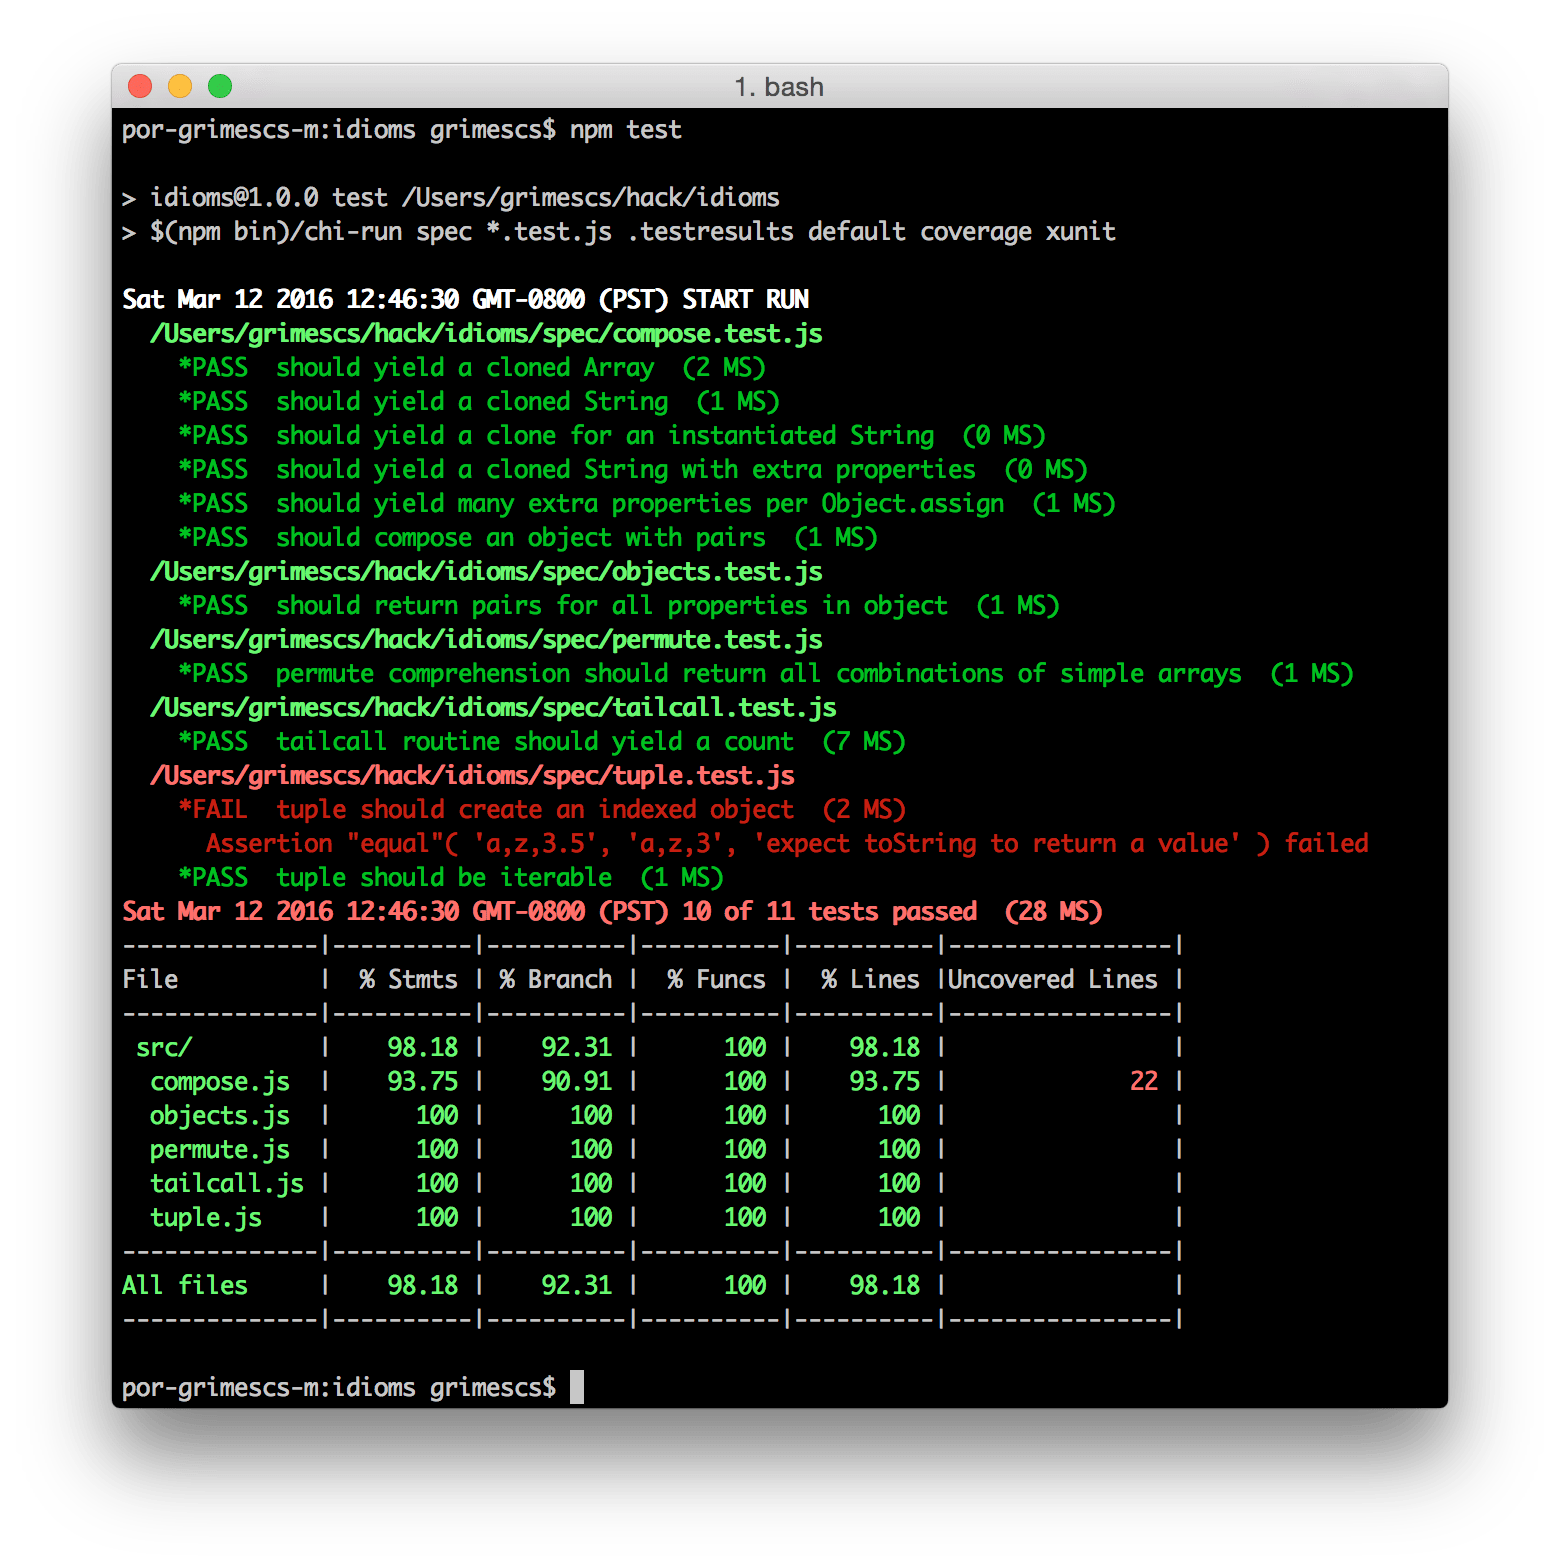Click the 'src/' row label
The height and width of the screenshot is (1568, 1560).
[x=164, y=1048]
